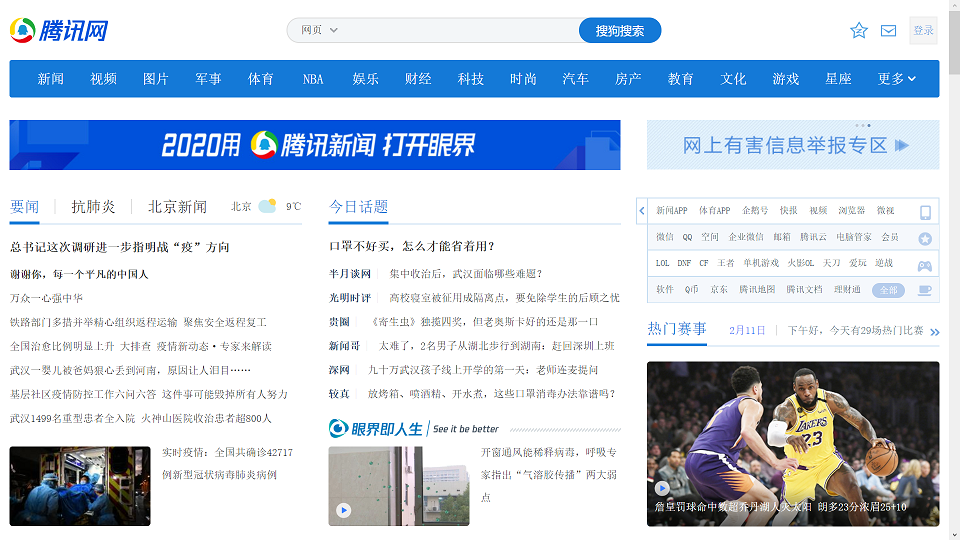Viewport: 960px width, 540px height.
Task: Open 图片 in the navigation bar
Action: [x=156, y=79]
